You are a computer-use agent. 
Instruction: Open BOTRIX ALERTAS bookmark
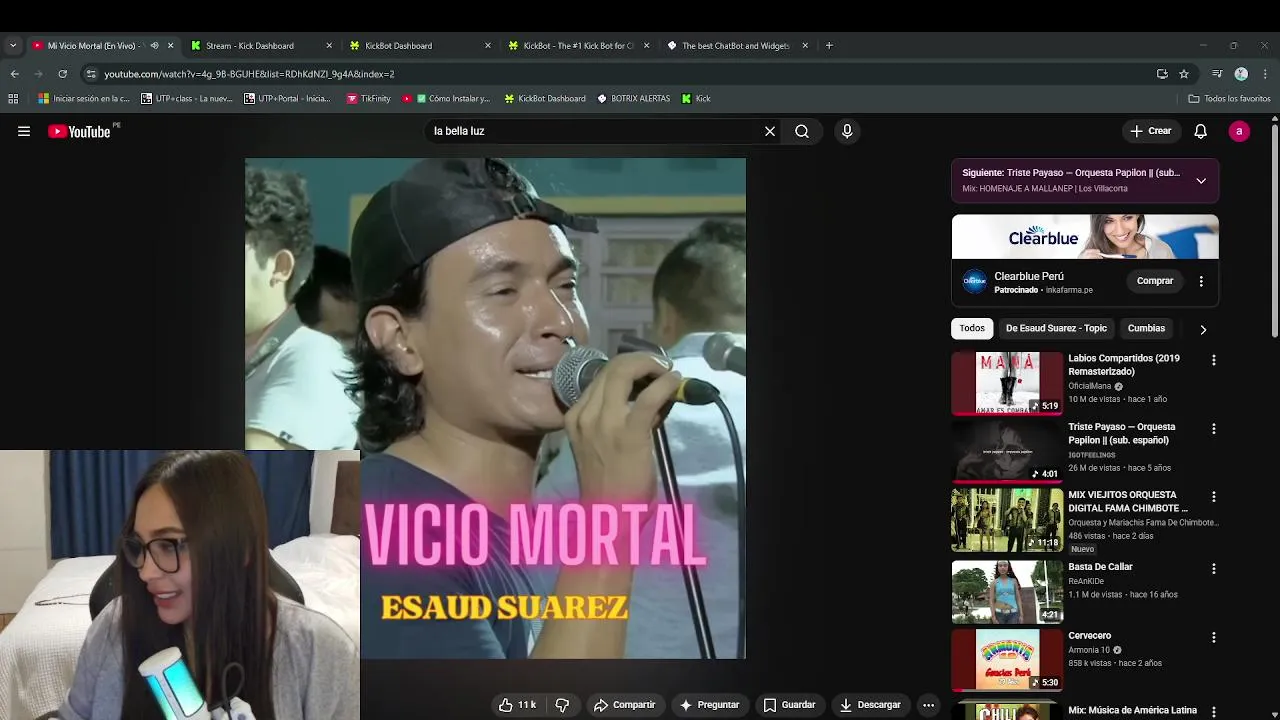click(x=634, y=99)
